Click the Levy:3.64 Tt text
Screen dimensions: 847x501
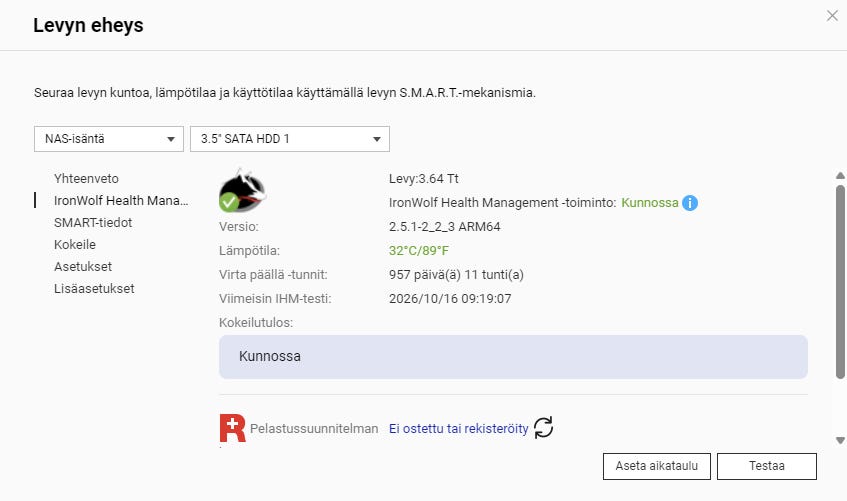click(x=424, y=179)
